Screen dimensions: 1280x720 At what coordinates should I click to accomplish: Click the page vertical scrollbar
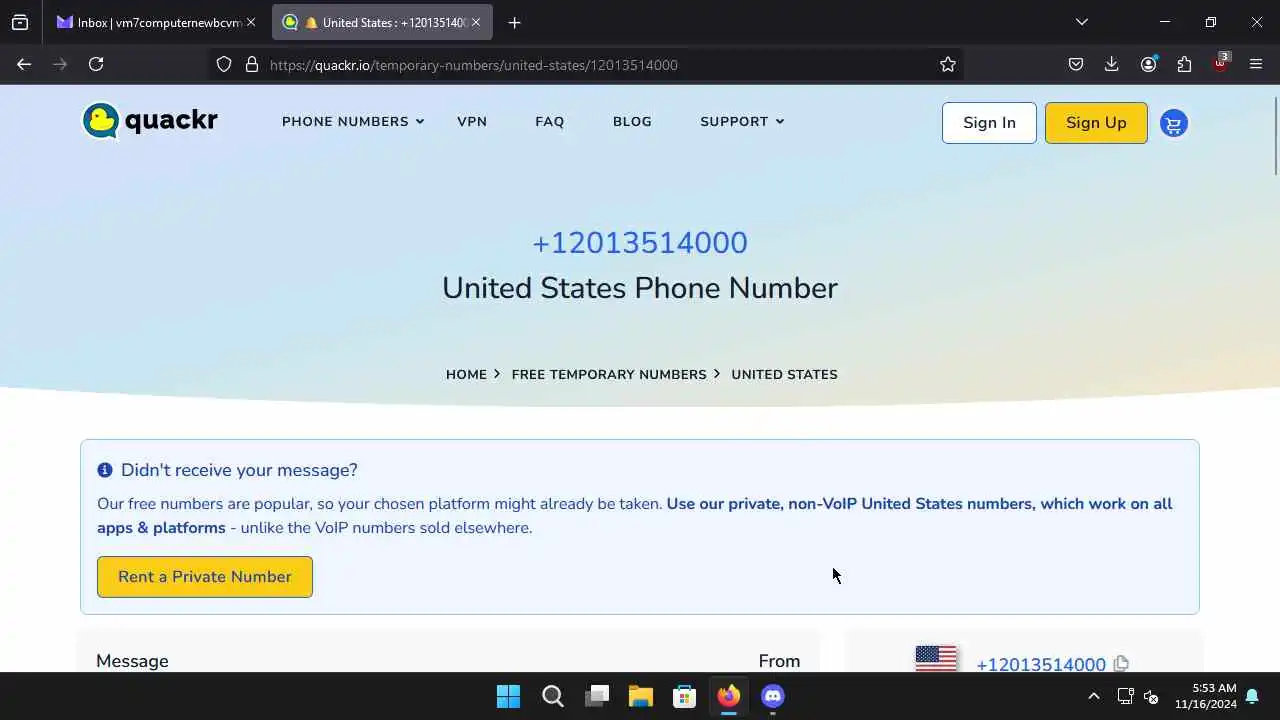(x=1276, y=135)
